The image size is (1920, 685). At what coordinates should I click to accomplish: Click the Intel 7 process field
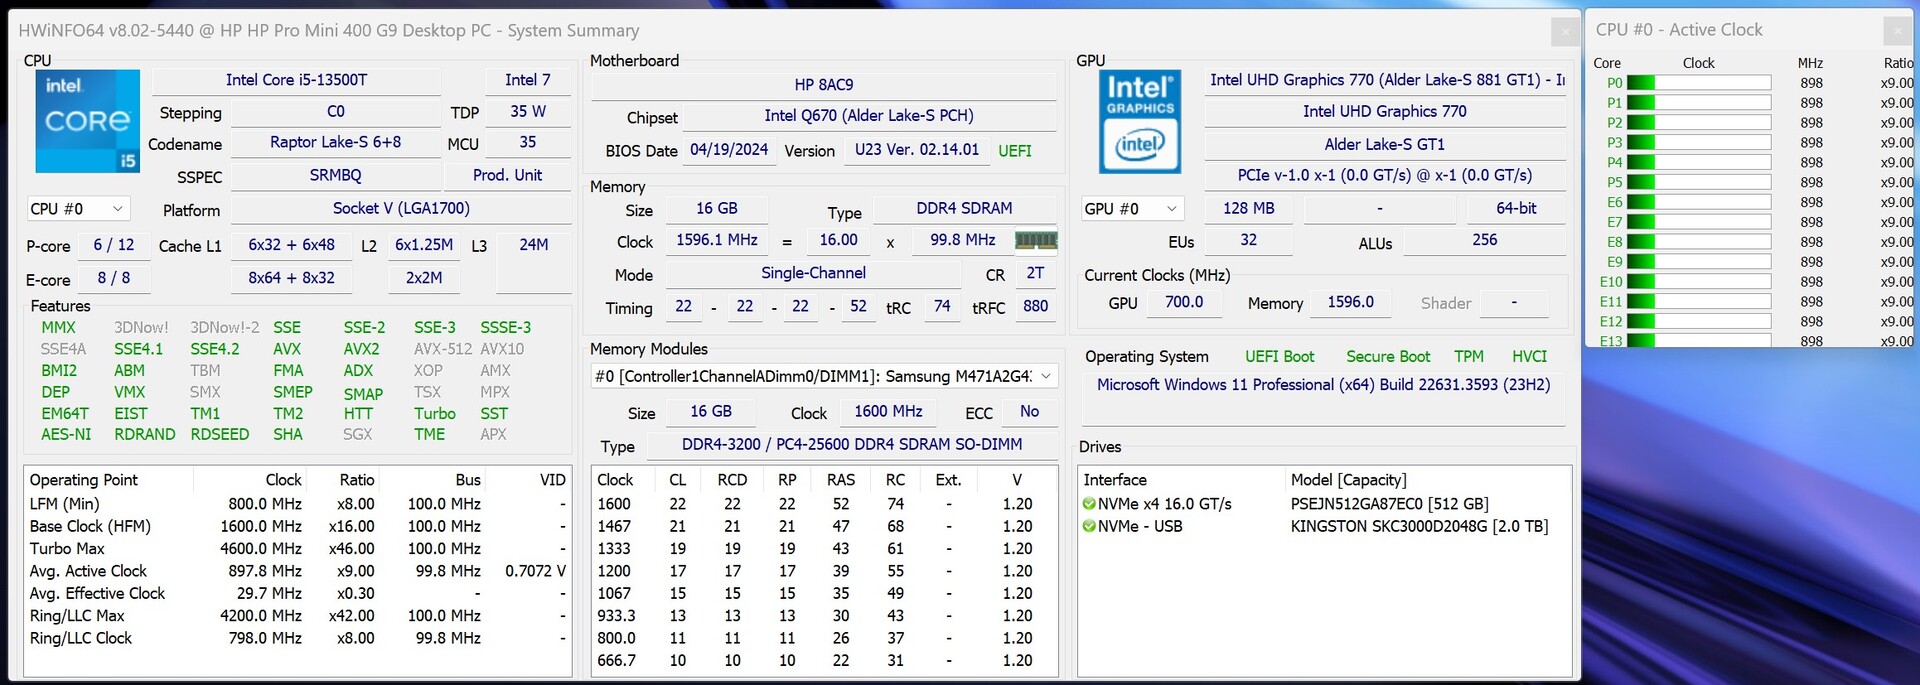(527, 80)
